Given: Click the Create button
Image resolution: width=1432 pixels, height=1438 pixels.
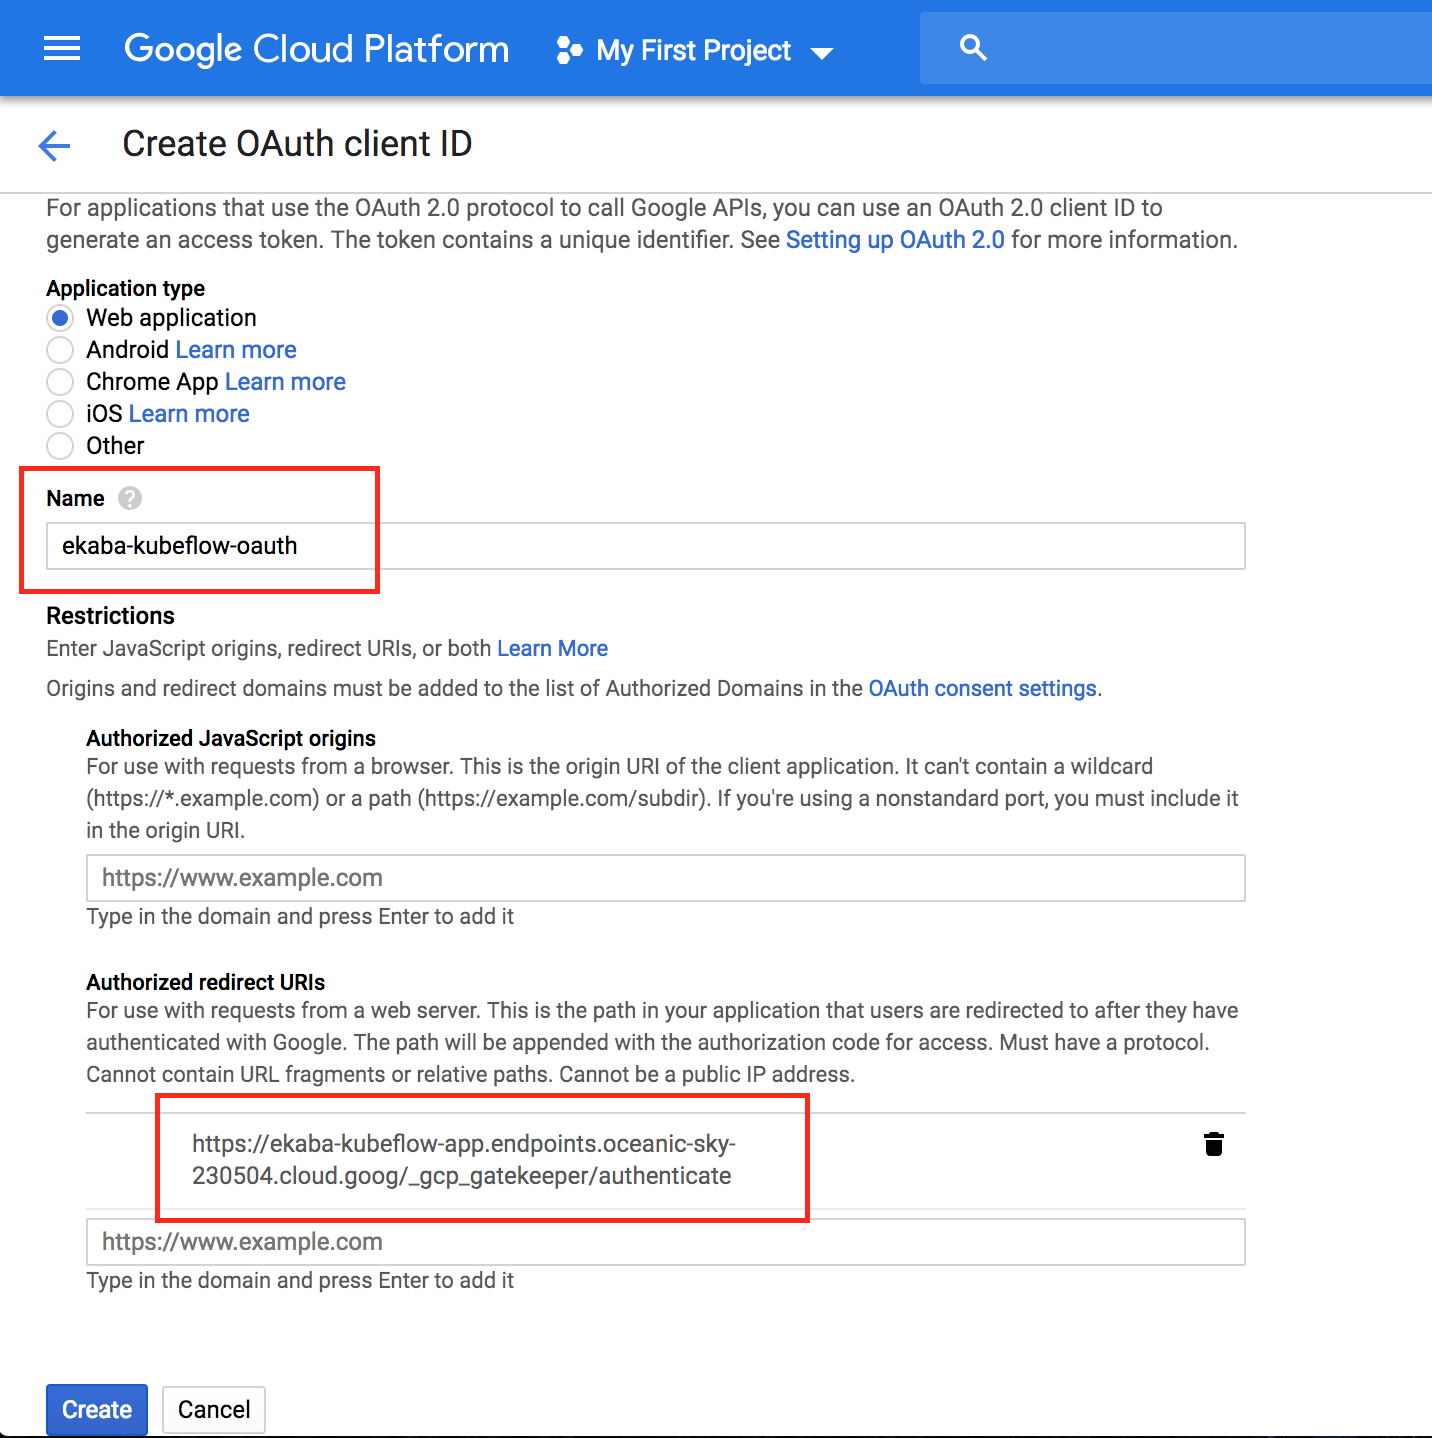Looking at the screenshot, I should pyautogui.click(x=97, y=1410).
